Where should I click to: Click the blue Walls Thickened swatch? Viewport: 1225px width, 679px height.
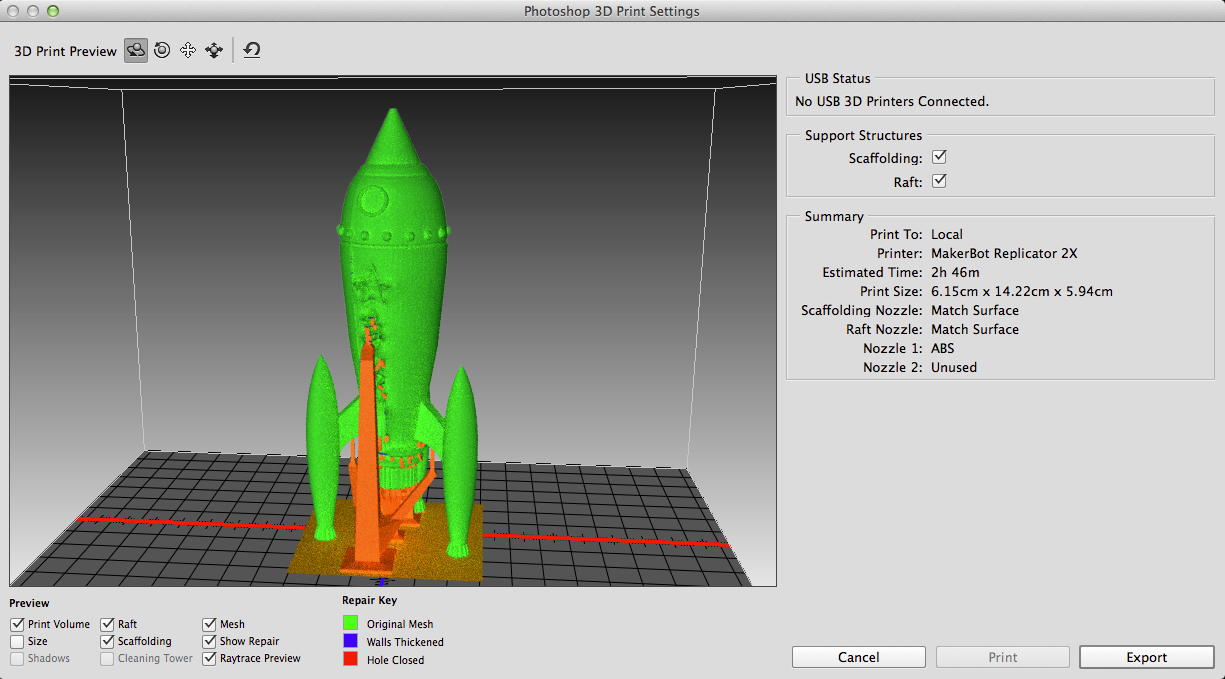click(x=350, y=642)
